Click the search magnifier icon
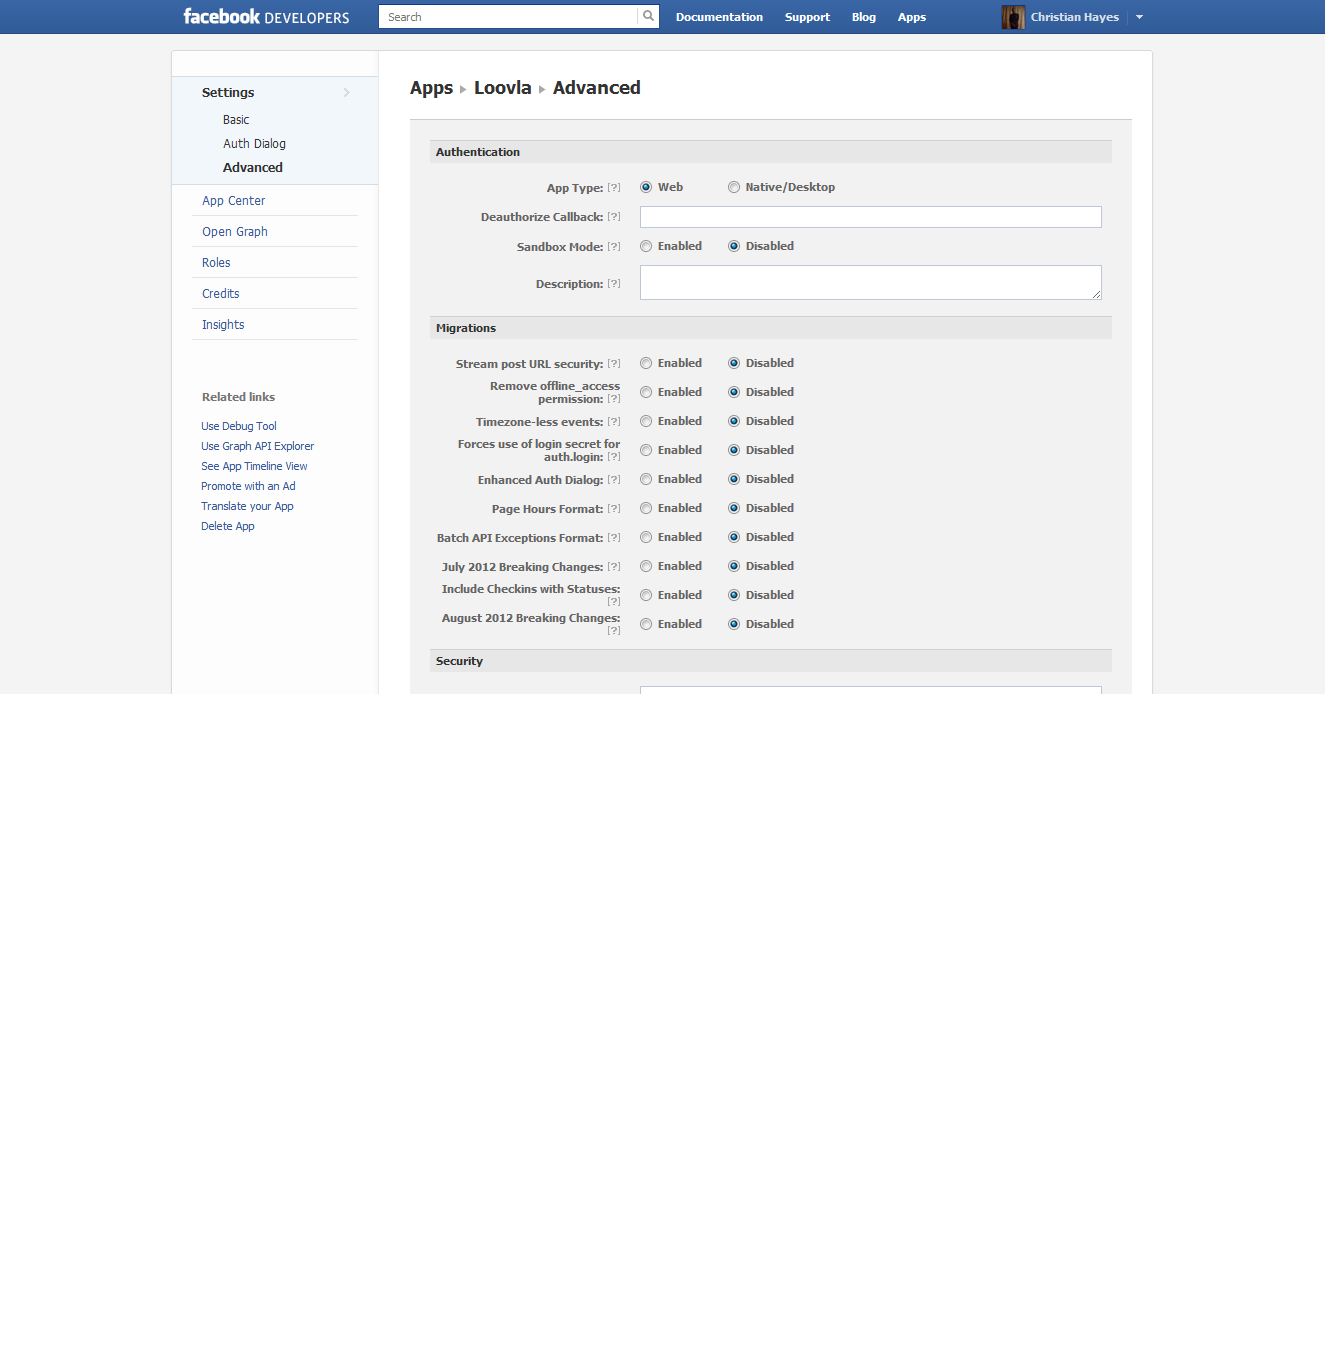The image size is (1325, 1349). (648, 16)
